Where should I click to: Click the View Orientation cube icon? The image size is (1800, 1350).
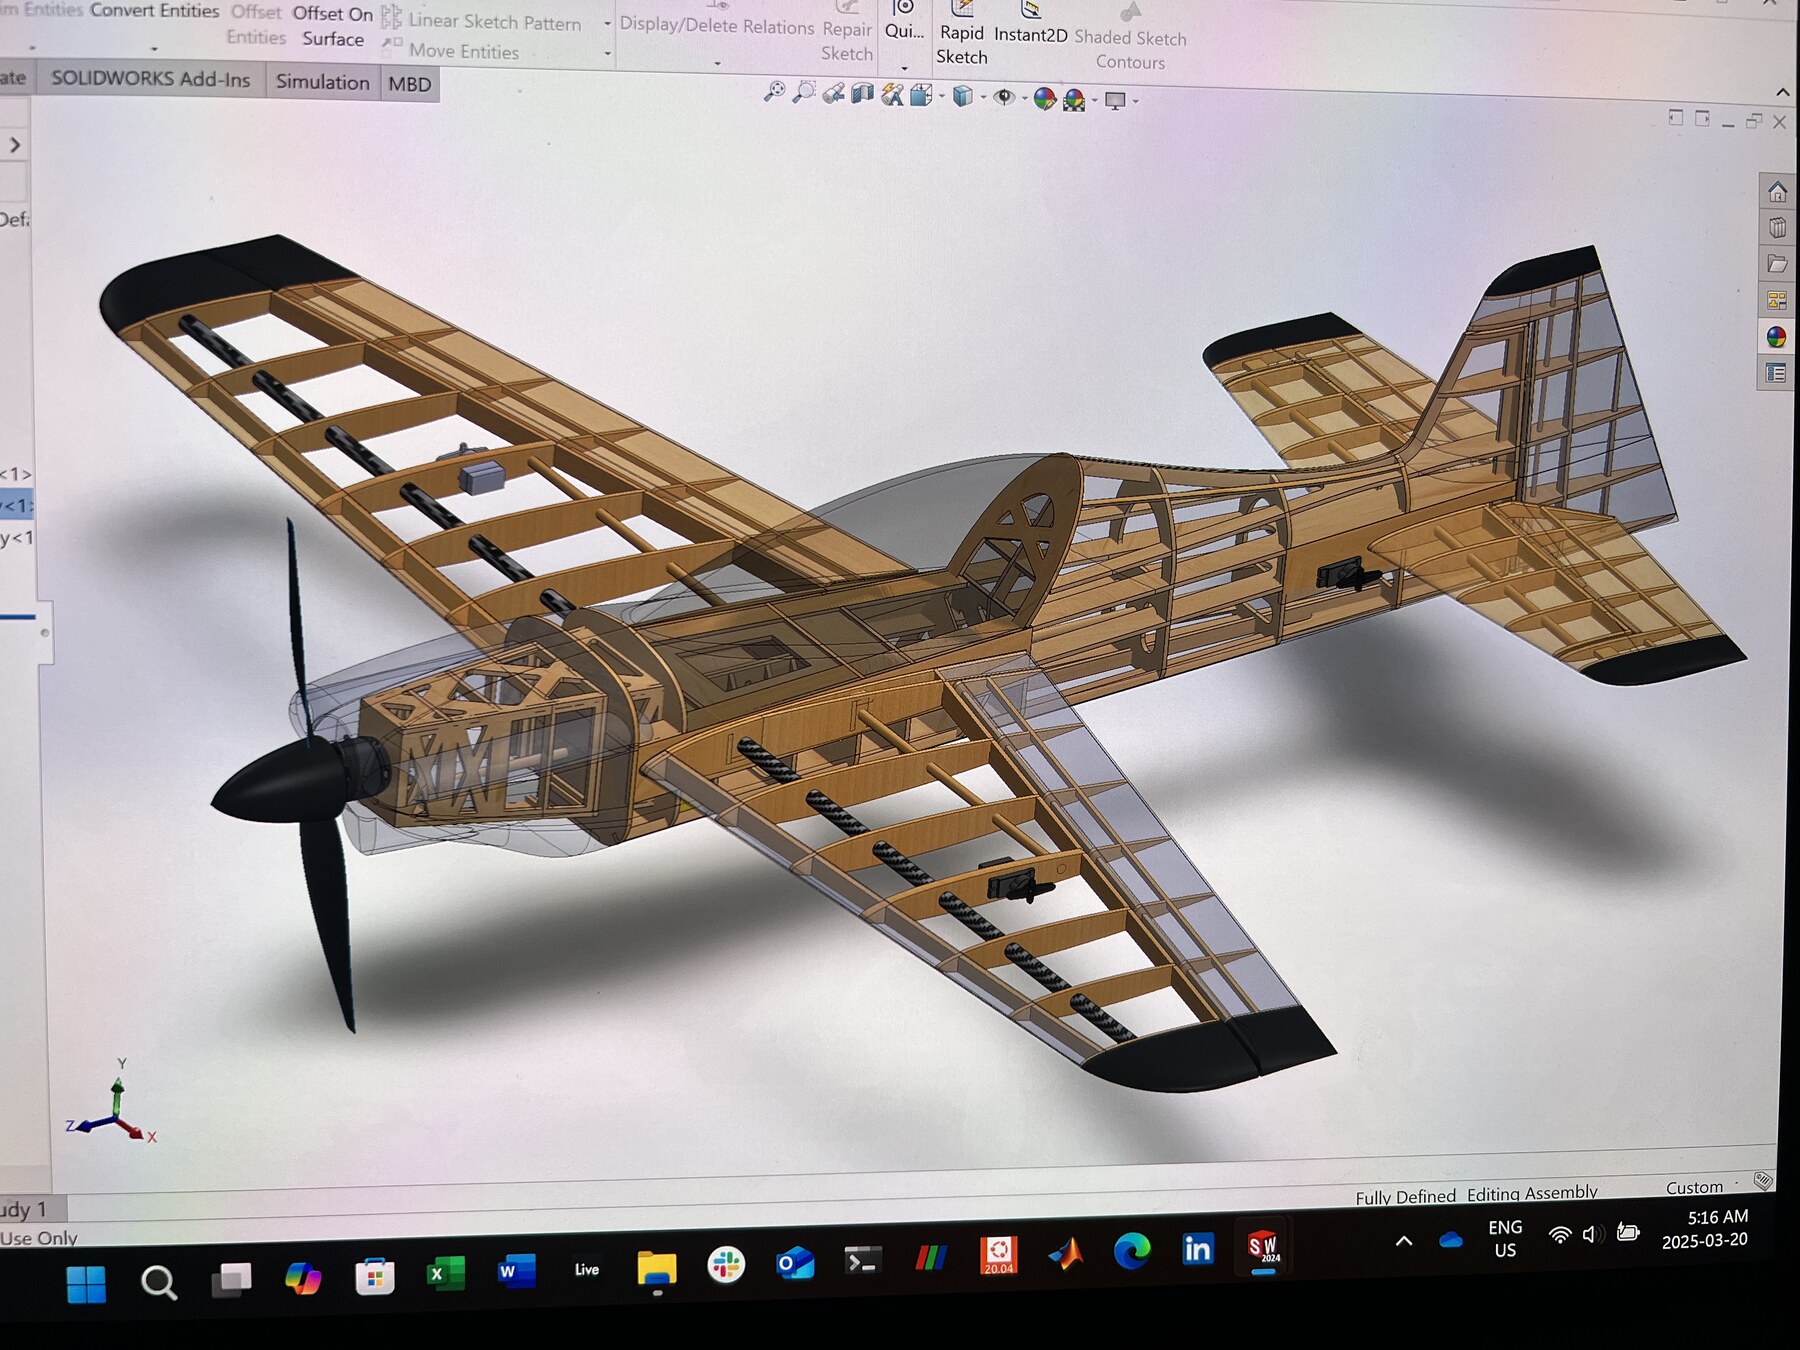click(x=921, y=95)
